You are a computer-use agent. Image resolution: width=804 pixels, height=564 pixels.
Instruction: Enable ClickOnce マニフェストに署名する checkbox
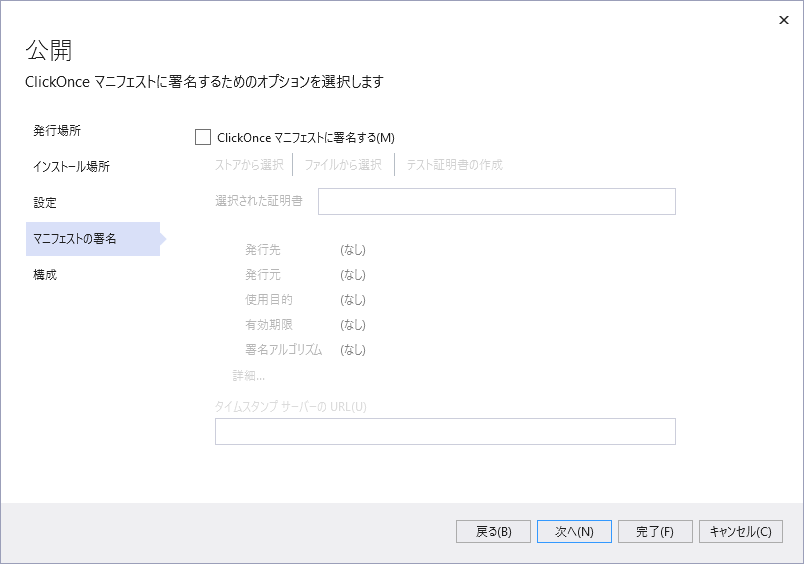[x=204, y=138]
